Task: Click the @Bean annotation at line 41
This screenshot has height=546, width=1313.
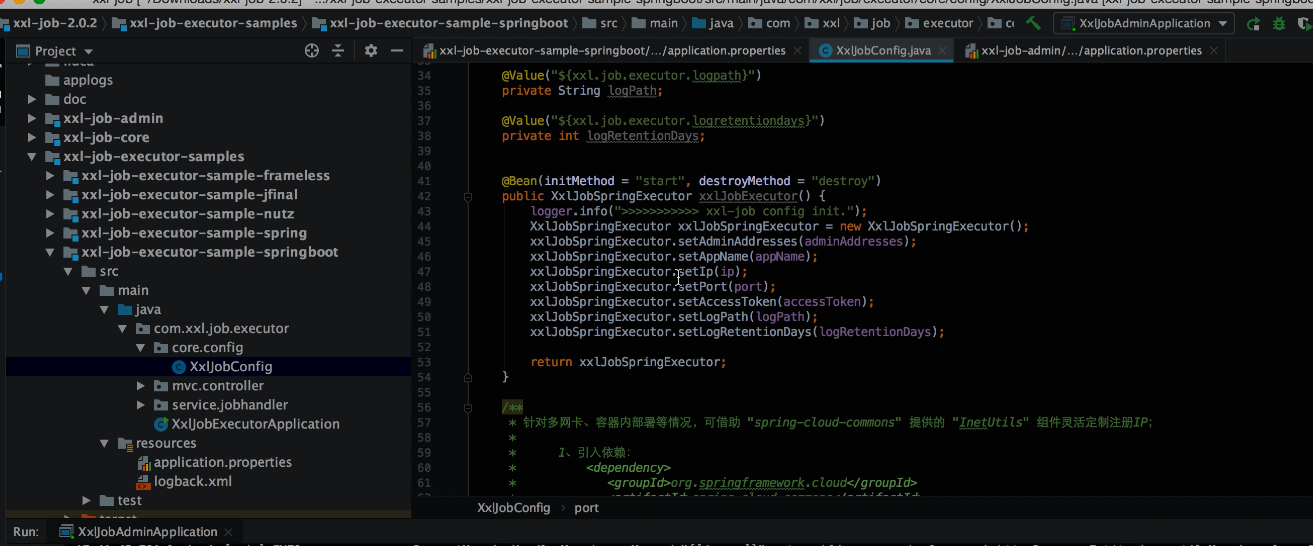Action: (519, 181)
